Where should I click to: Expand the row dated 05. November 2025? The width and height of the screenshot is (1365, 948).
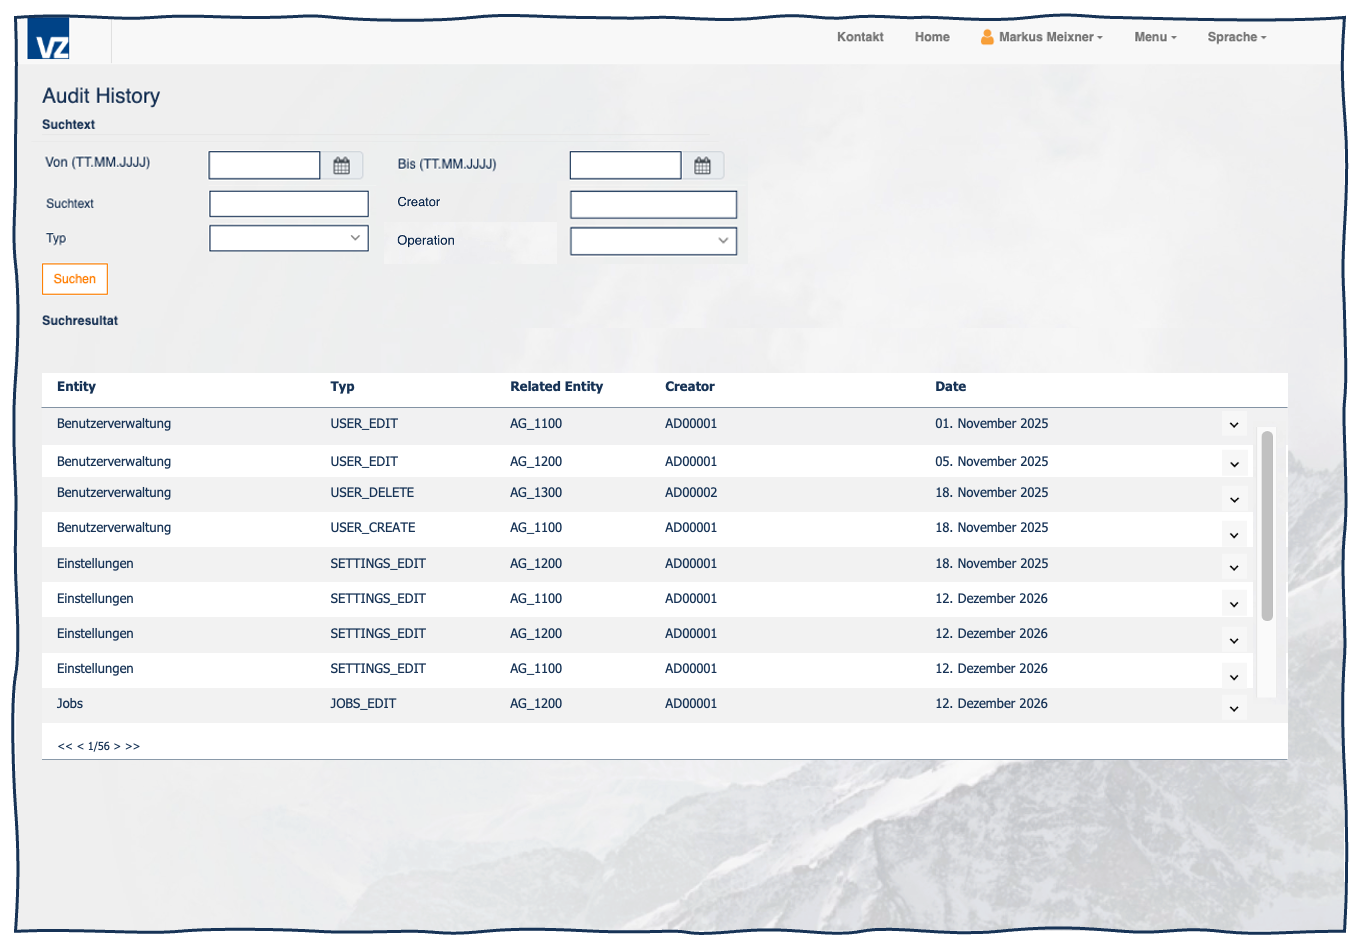[x=1234, y=464]
